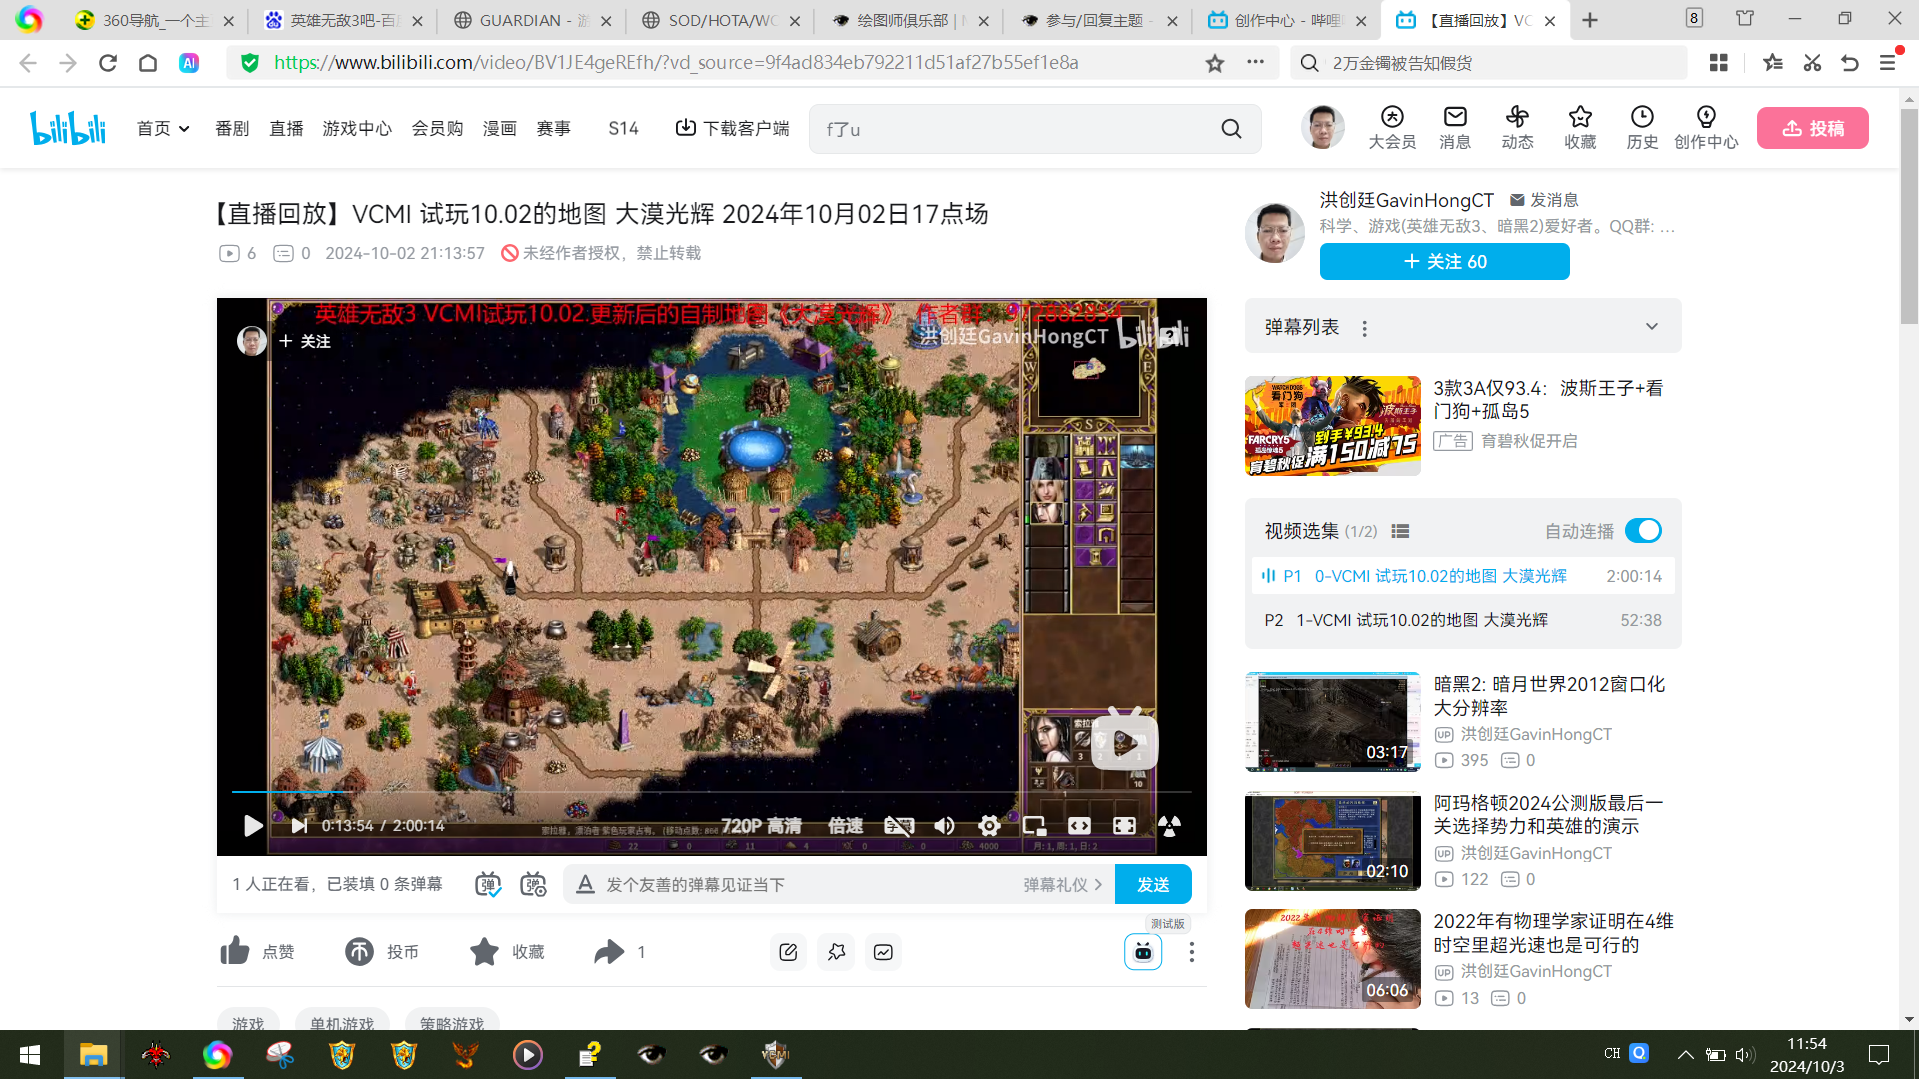Switch to 创作中心 browser tab

click(x=1285, y=20)
